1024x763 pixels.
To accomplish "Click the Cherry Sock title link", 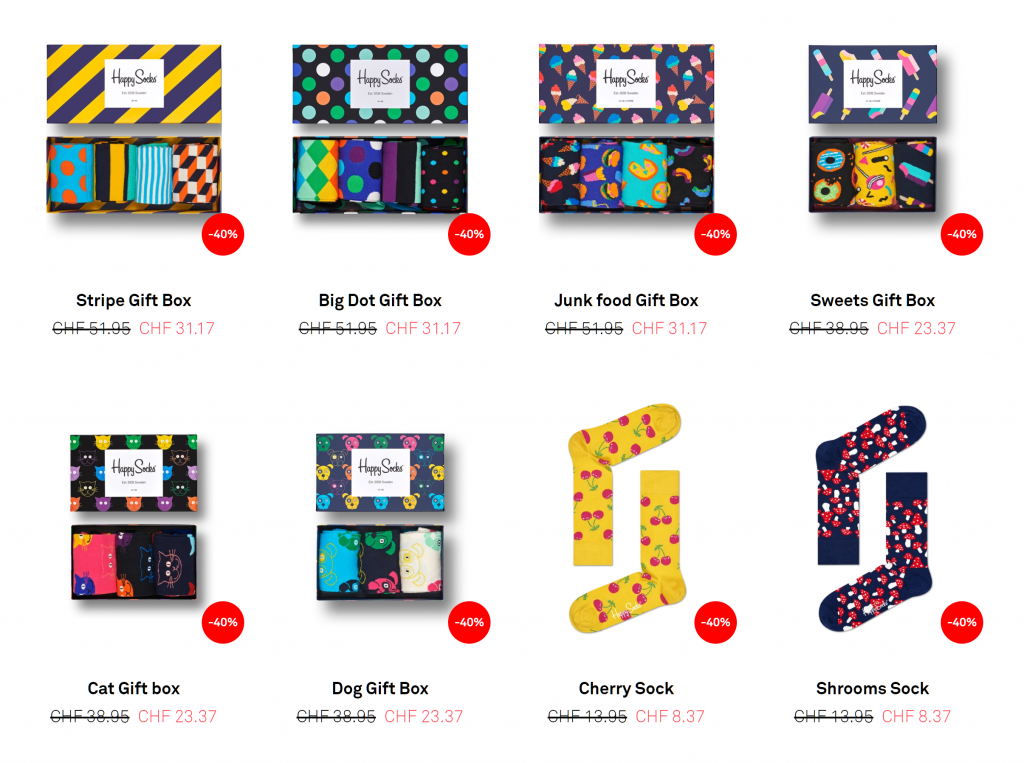I will [x=626, y=689].
